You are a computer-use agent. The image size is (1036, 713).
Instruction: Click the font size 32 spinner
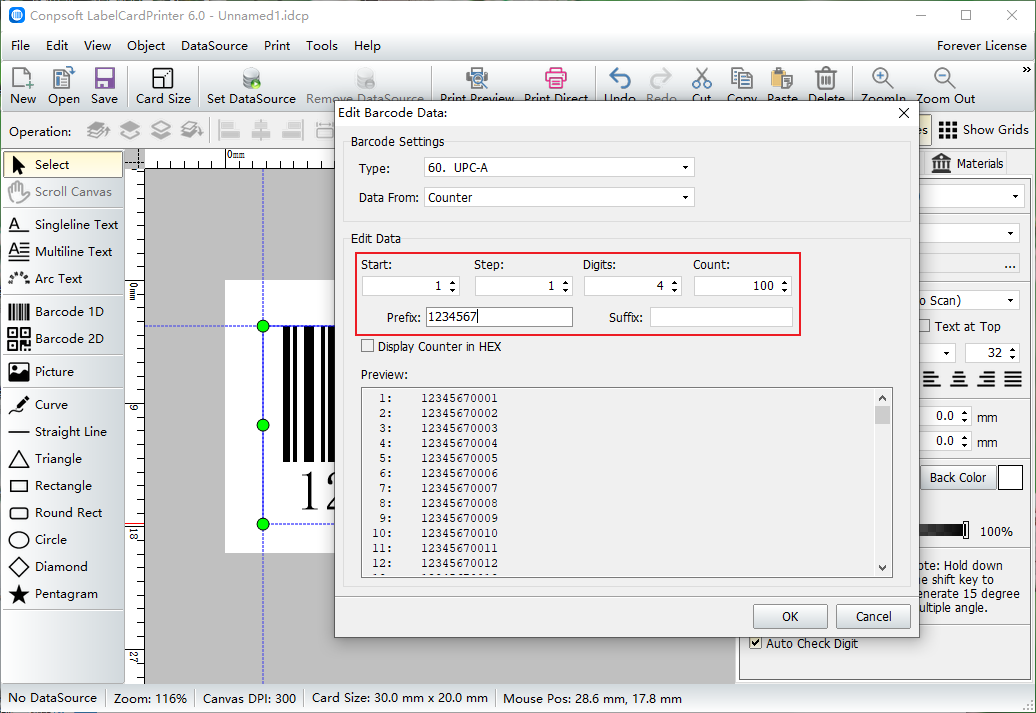[1012, 353]
